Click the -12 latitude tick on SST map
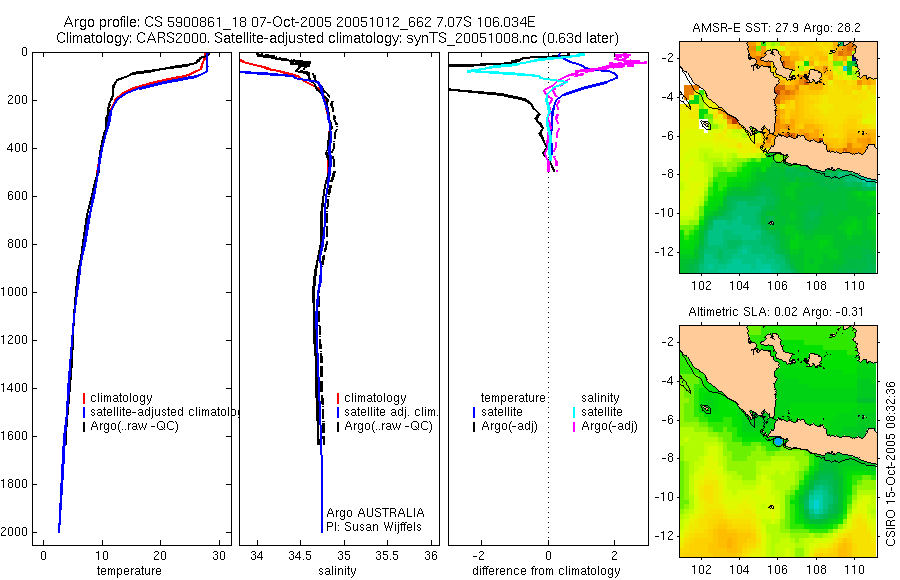The width and height of the screenshot is (900, 580). click(665, 252)
